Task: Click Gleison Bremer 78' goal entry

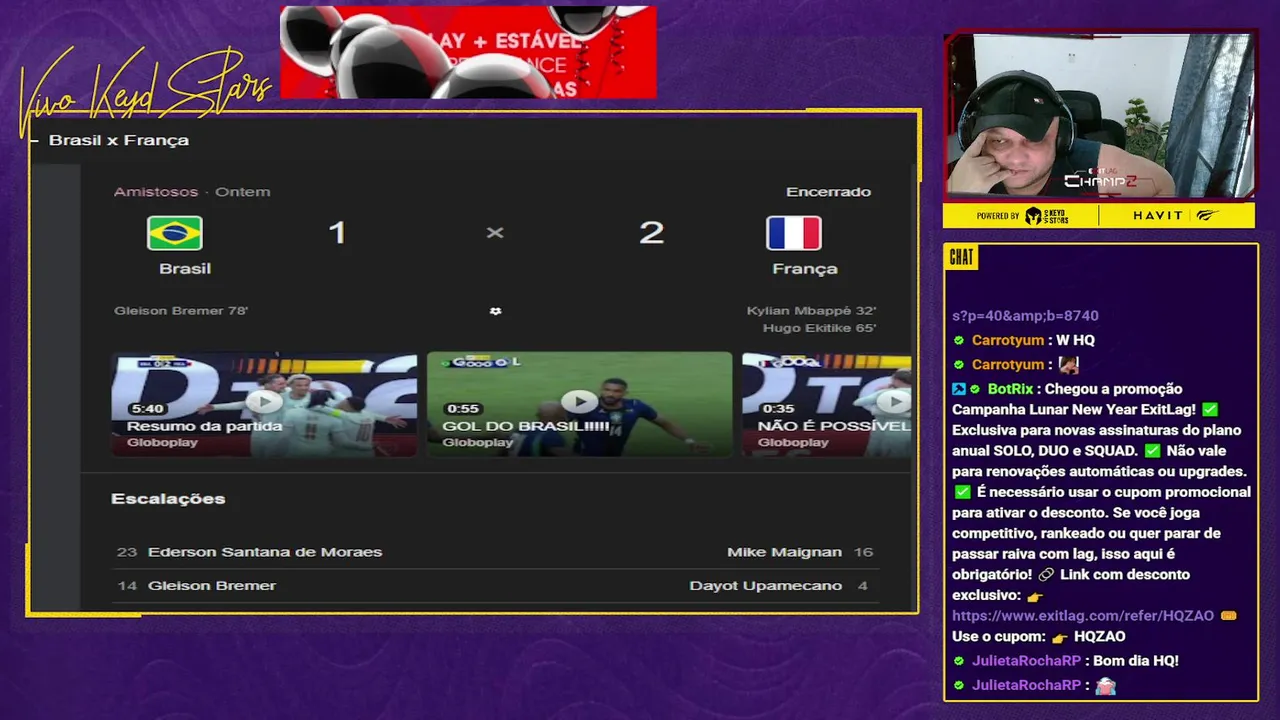Action: pyautogui.click(x=181, y=311)
